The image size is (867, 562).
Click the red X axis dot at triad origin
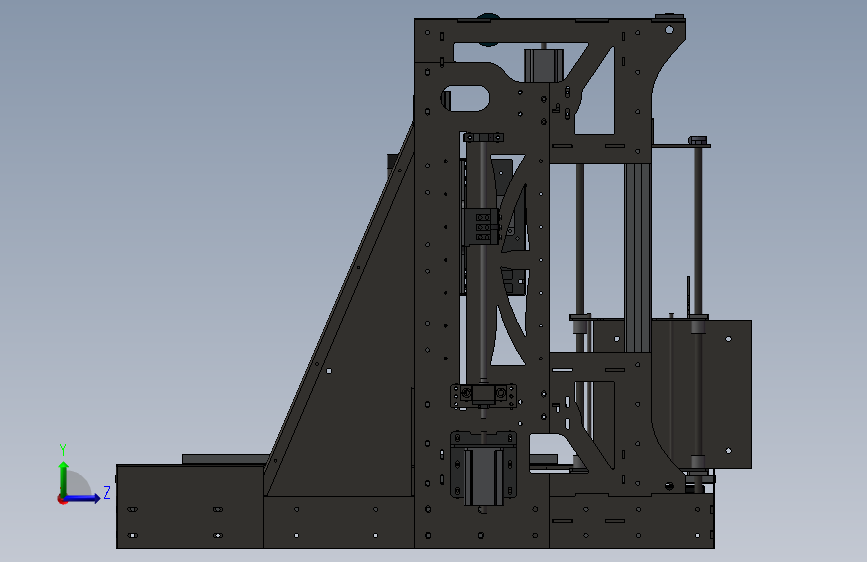[62, 499]
